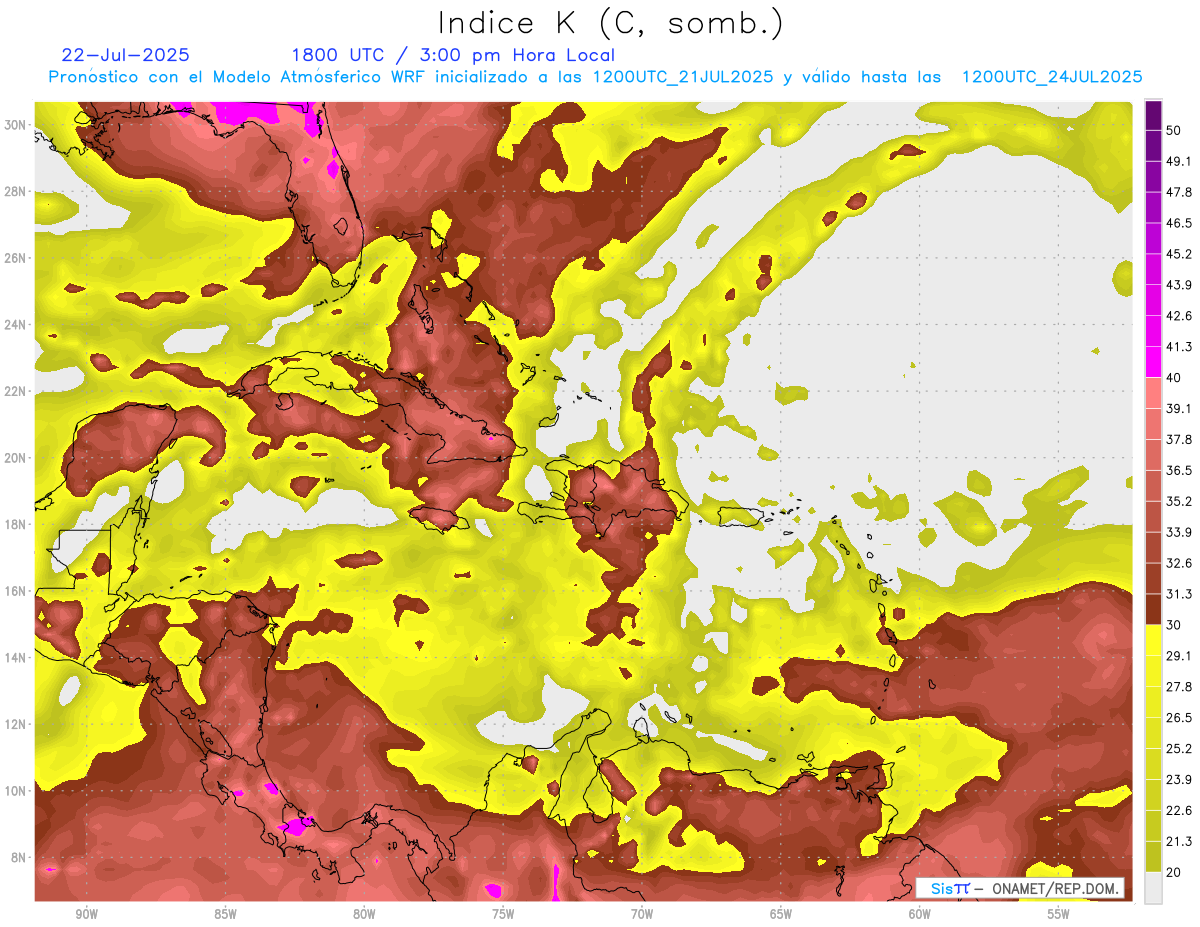Click the '14N' latitude label
This screenshot has width=1200, height=927.
coord(17,658)
